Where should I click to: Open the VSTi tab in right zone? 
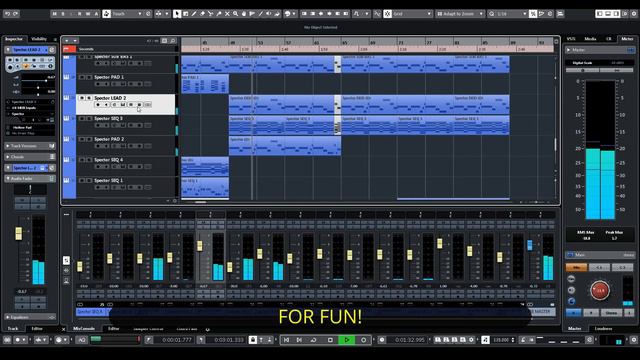571,39
